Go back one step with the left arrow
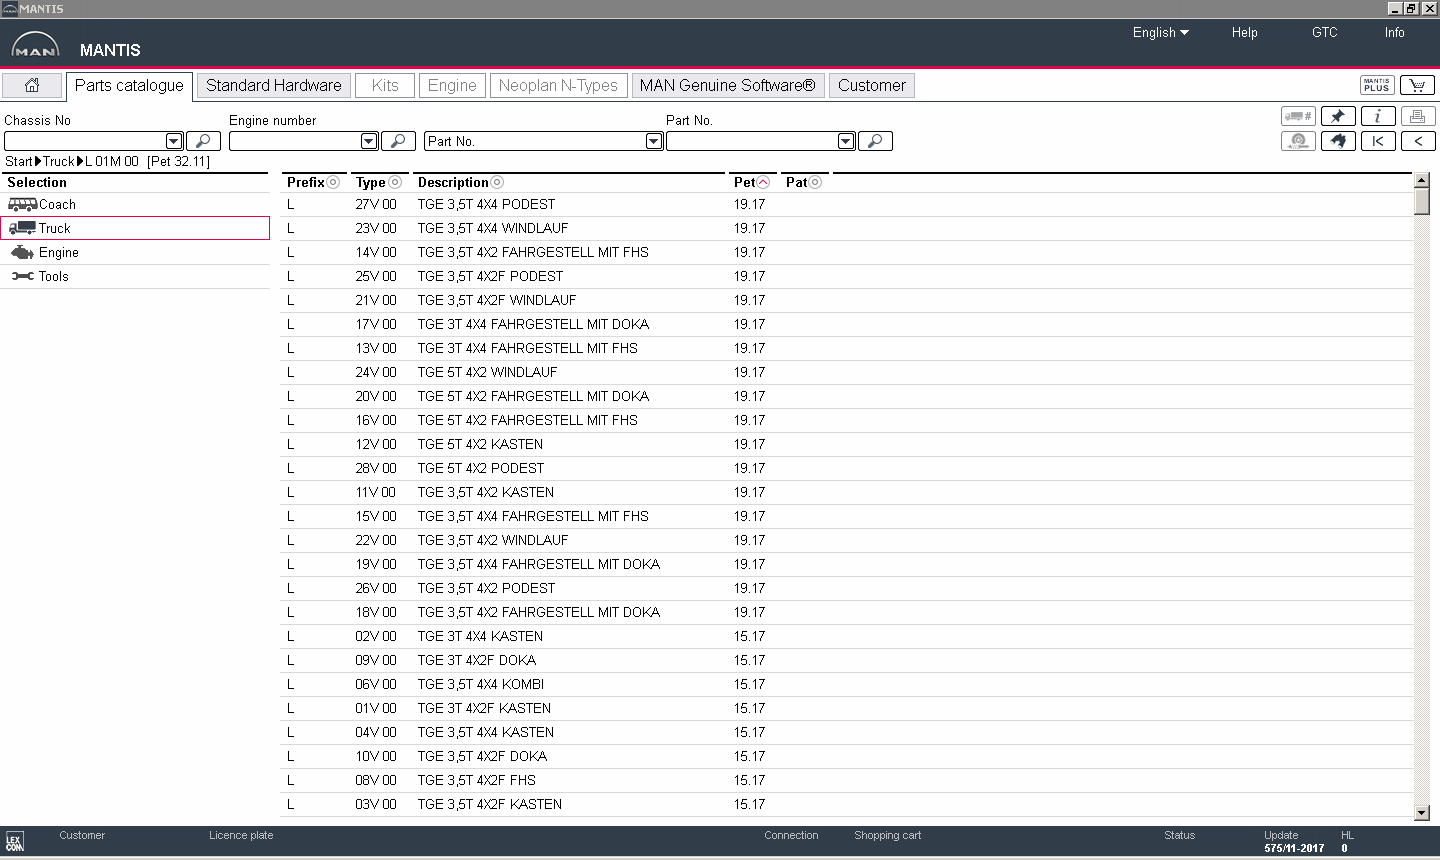This screenshot has height=860, width=1440. (1418, 141)
